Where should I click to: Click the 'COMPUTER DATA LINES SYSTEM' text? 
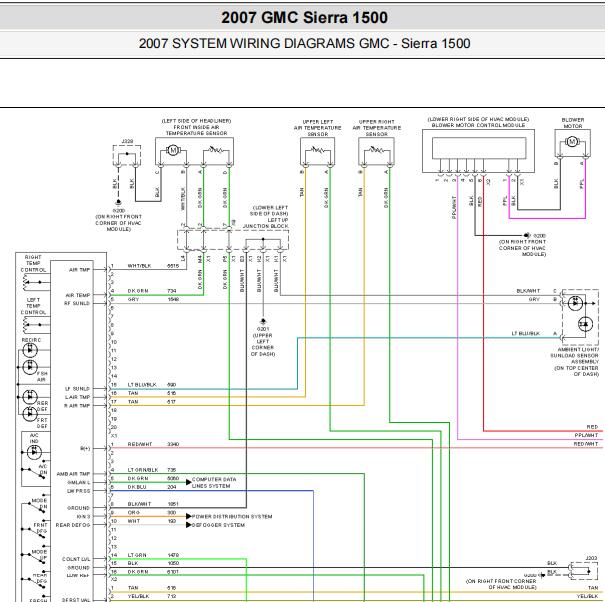tap(214, 482)
